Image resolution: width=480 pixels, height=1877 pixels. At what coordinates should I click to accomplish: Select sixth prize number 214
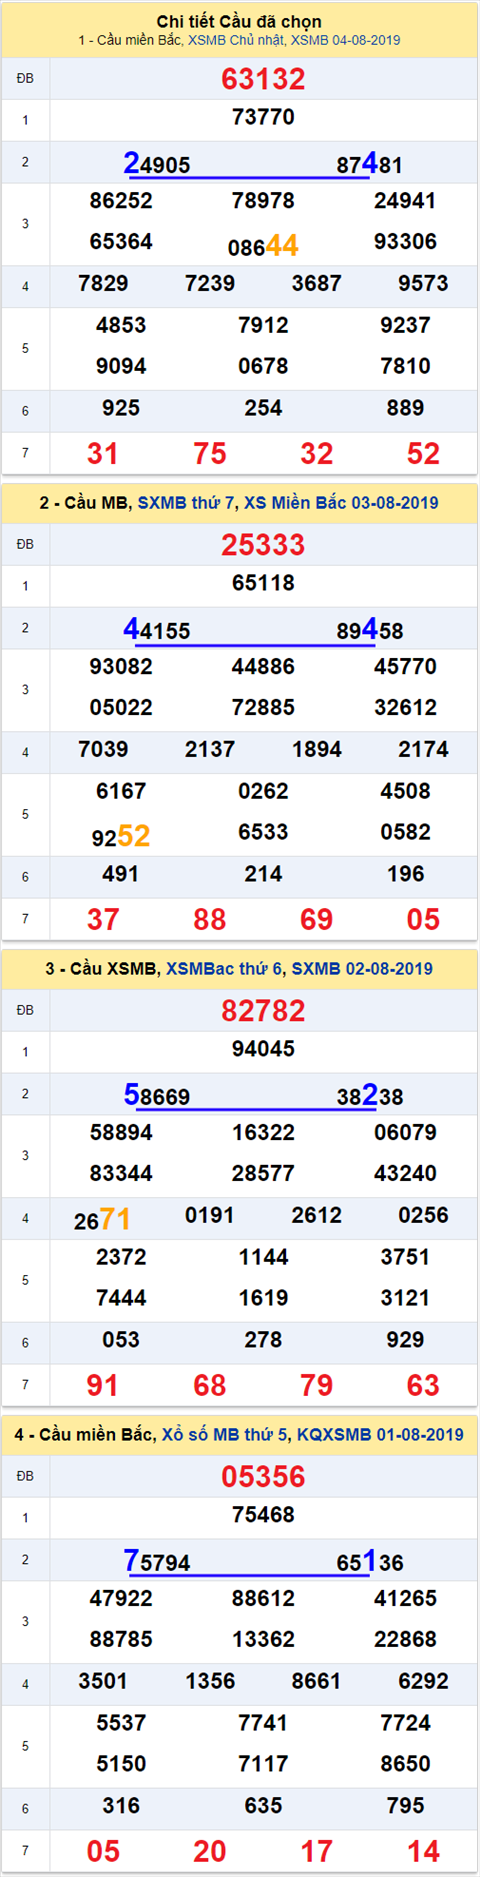(263, 875)
